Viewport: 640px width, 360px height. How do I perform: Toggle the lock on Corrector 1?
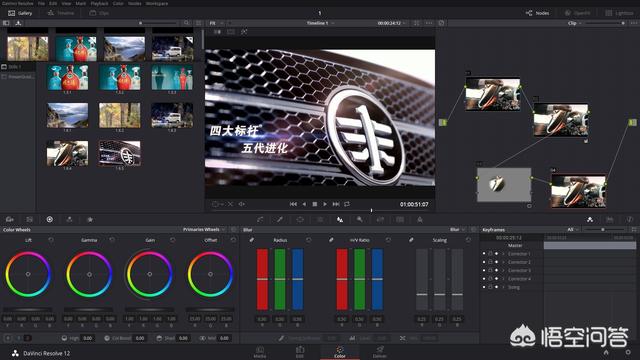[x=490, y=254]
